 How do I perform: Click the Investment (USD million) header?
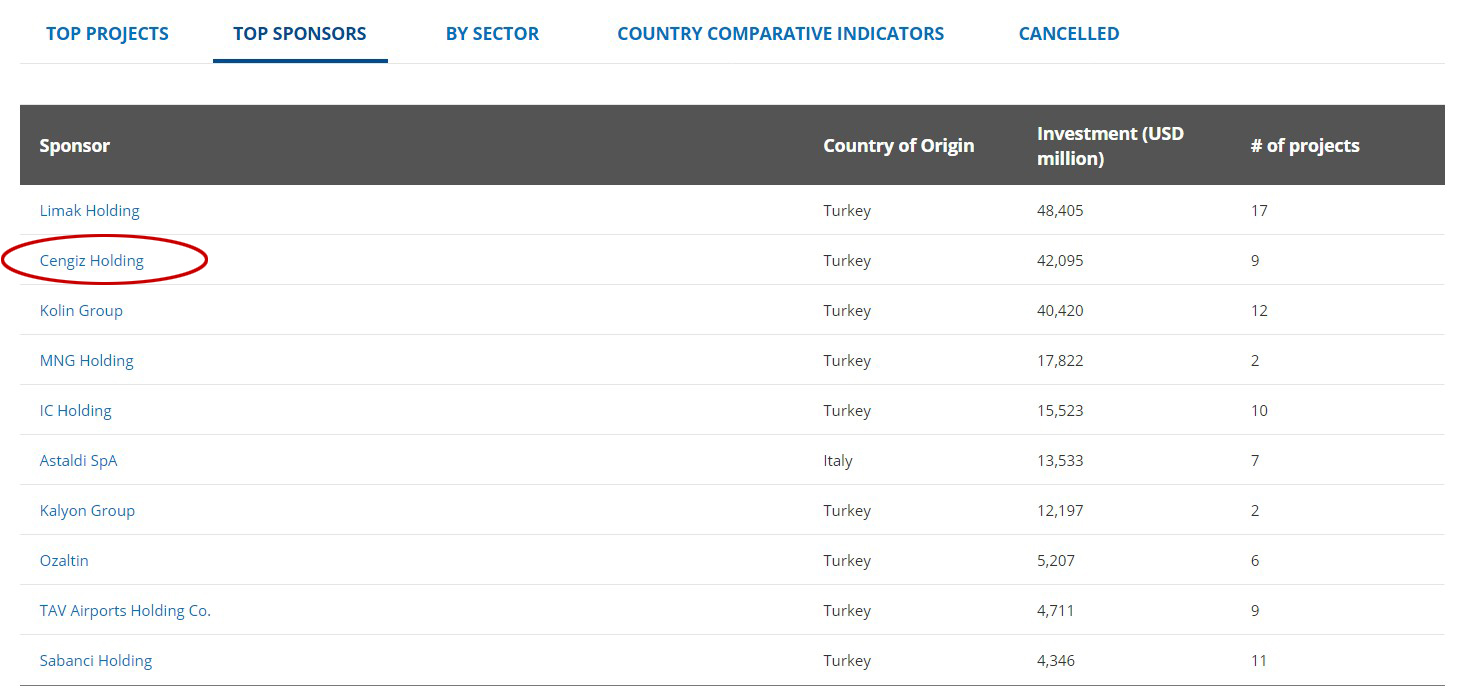(x=1110, y=146)
